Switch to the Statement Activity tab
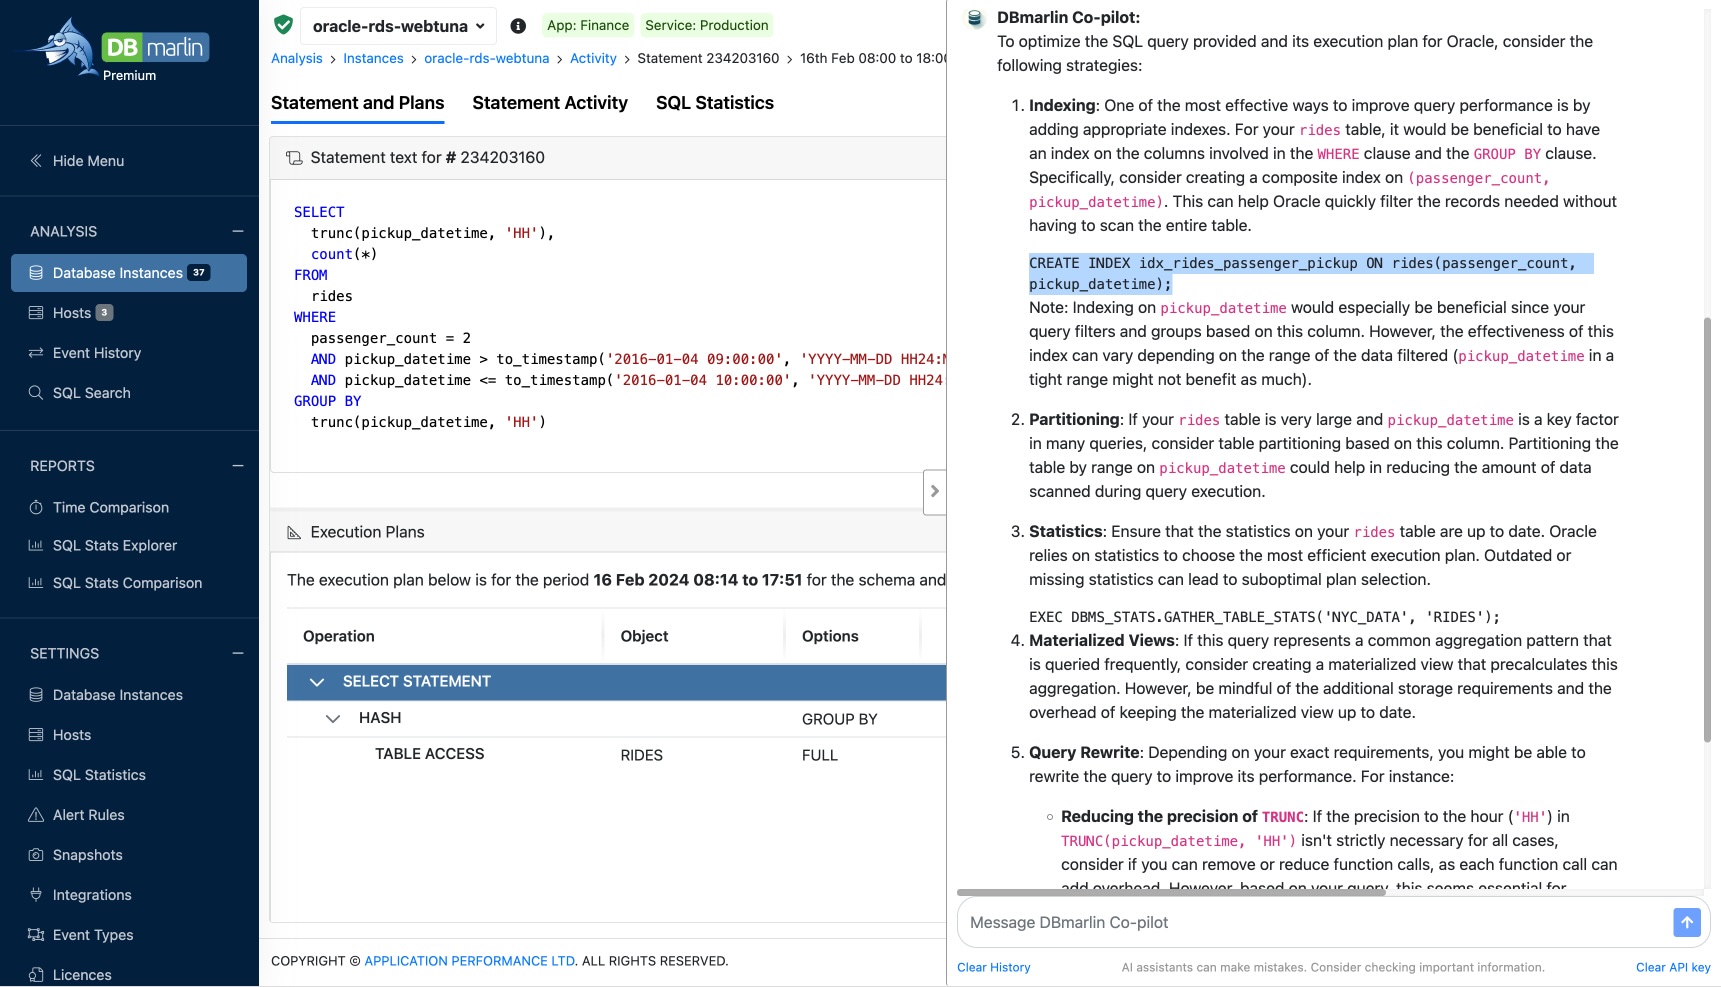1721x987 pixels. [549, 103]
